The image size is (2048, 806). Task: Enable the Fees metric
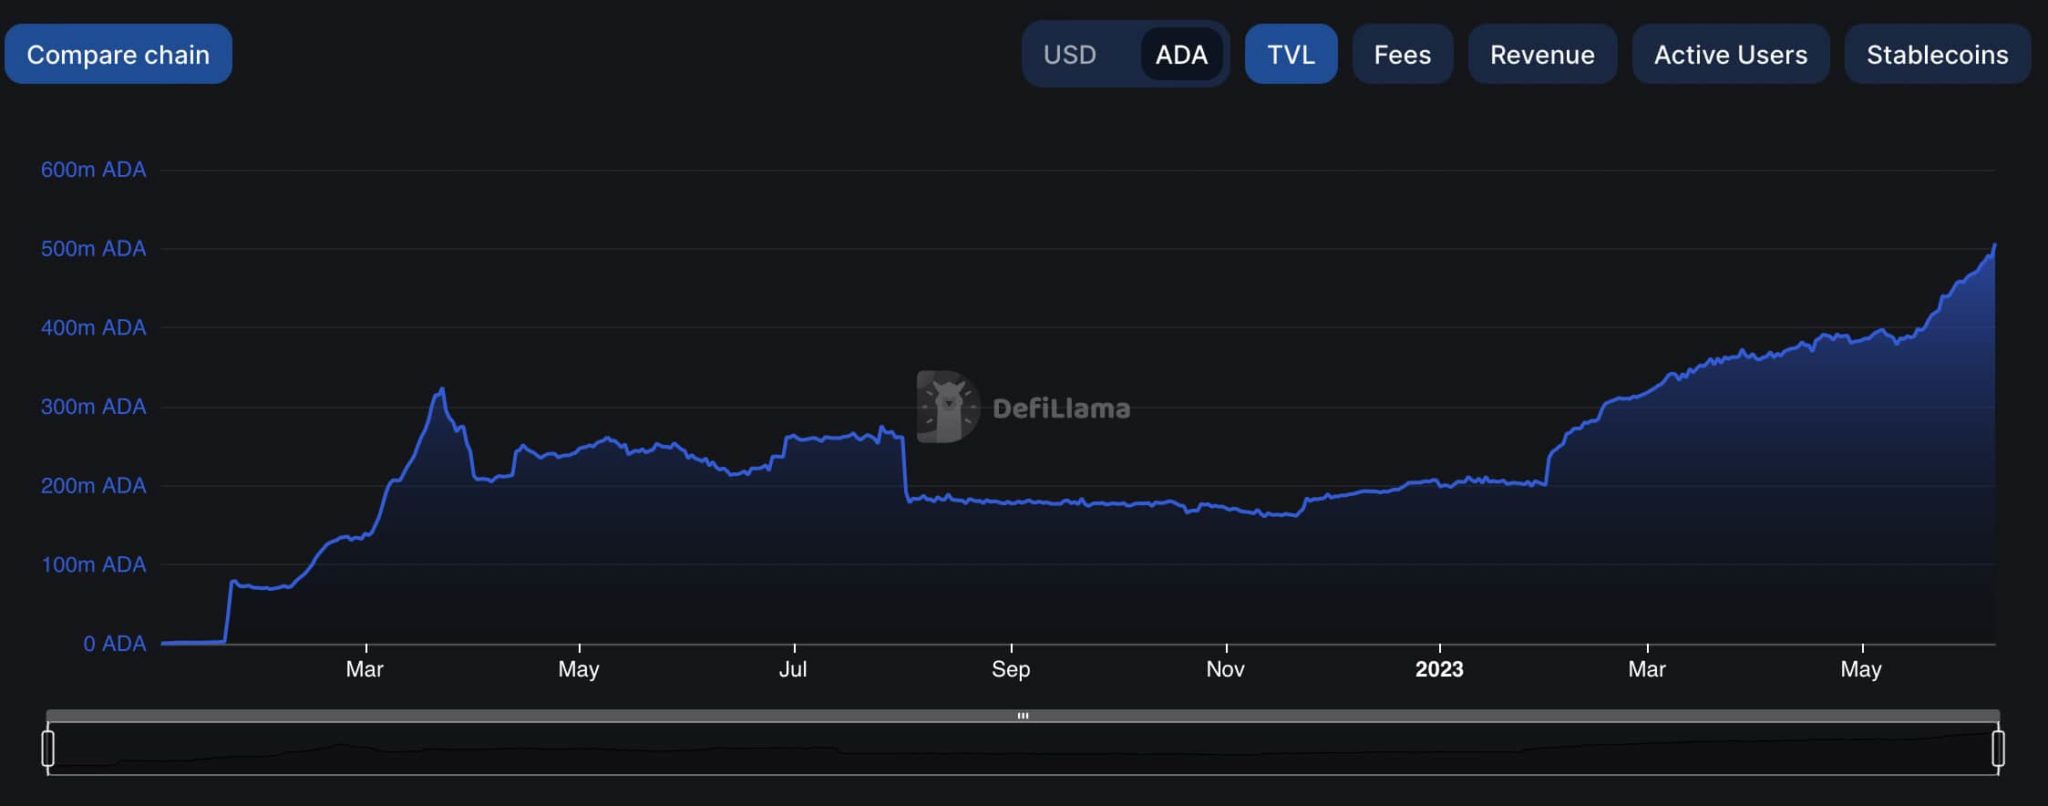pos(1402,54)
